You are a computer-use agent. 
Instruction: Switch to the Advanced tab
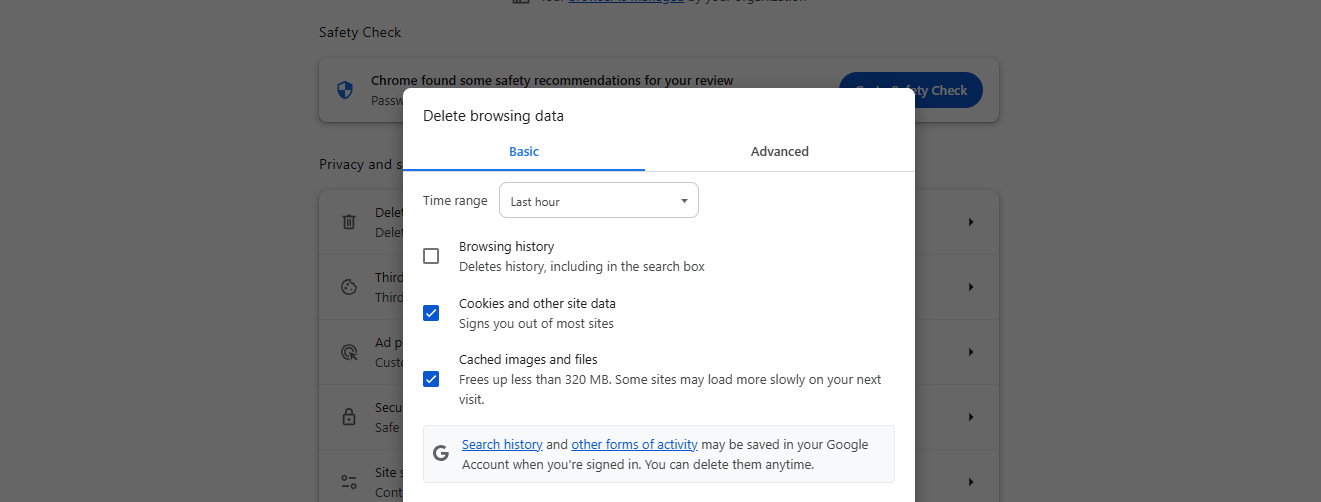tap(779, 152)
